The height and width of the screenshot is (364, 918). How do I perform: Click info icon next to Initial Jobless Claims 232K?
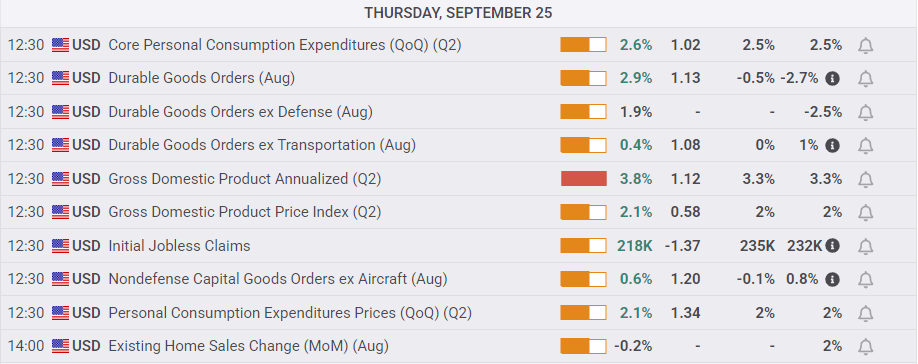(x=833, y=246)
